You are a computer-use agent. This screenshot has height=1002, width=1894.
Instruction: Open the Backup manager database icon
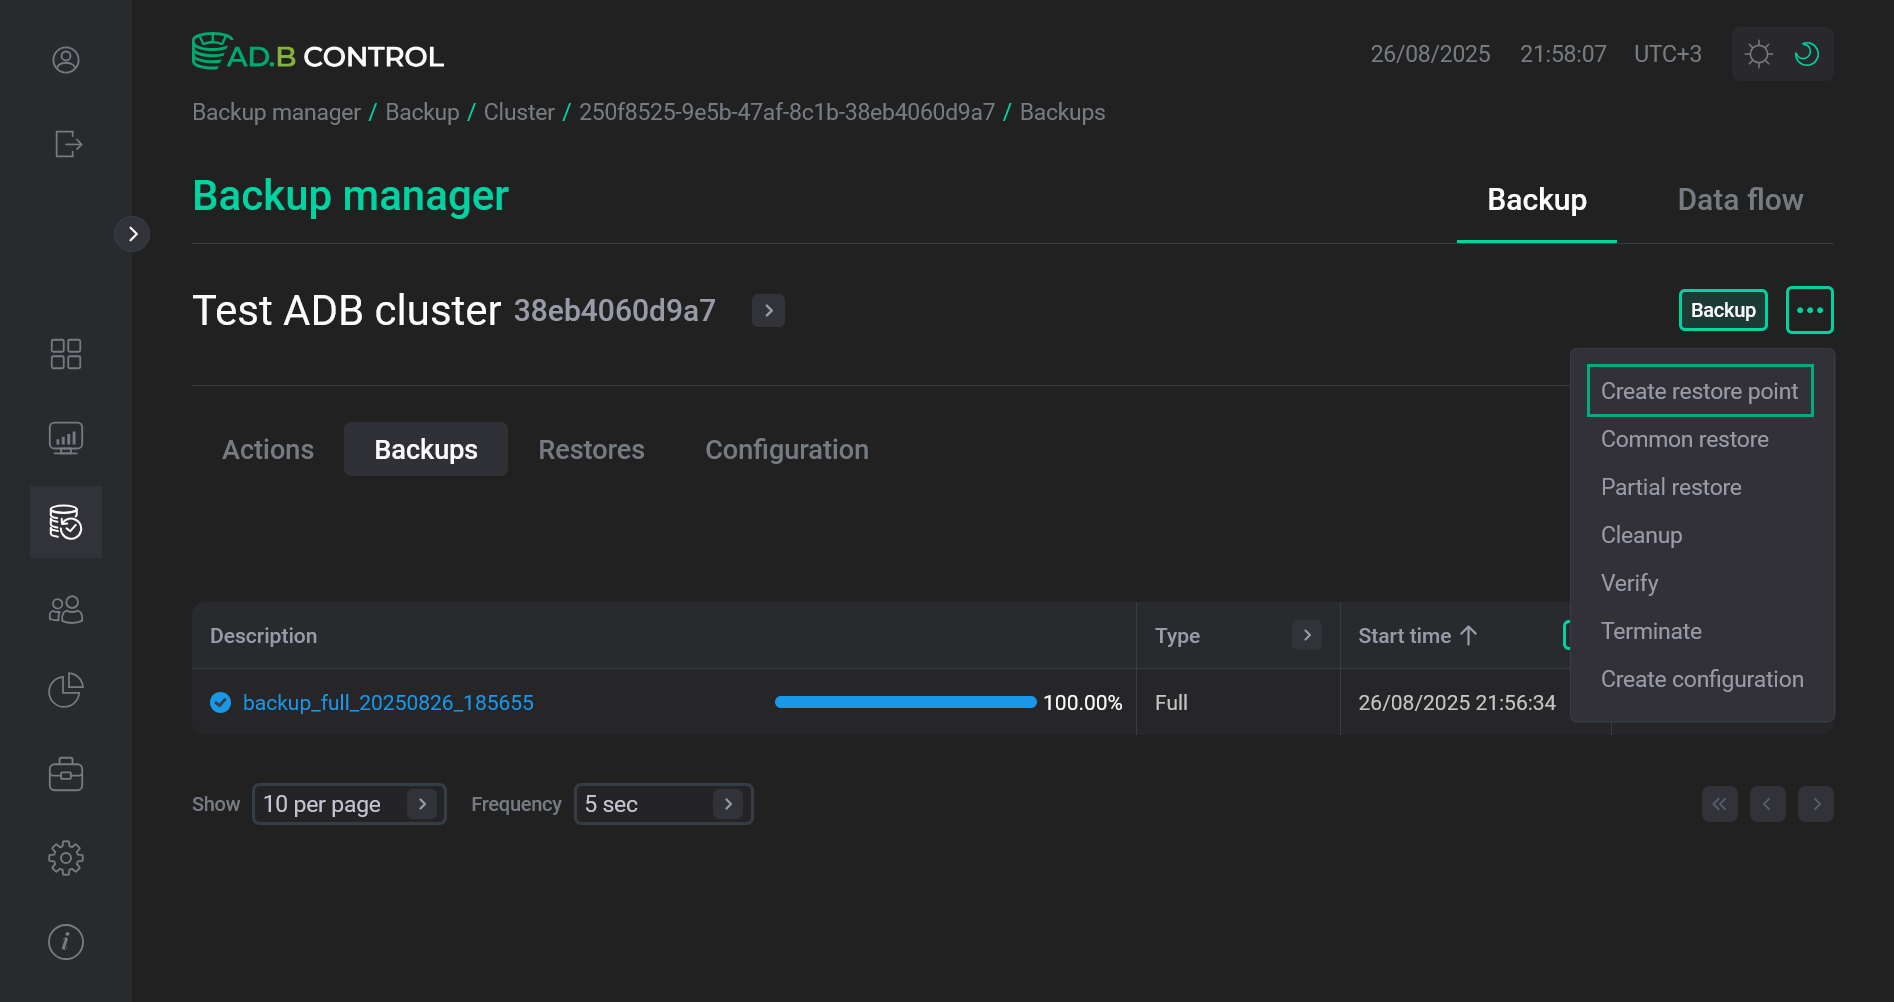pyautogui.click(x=65, y=521)
